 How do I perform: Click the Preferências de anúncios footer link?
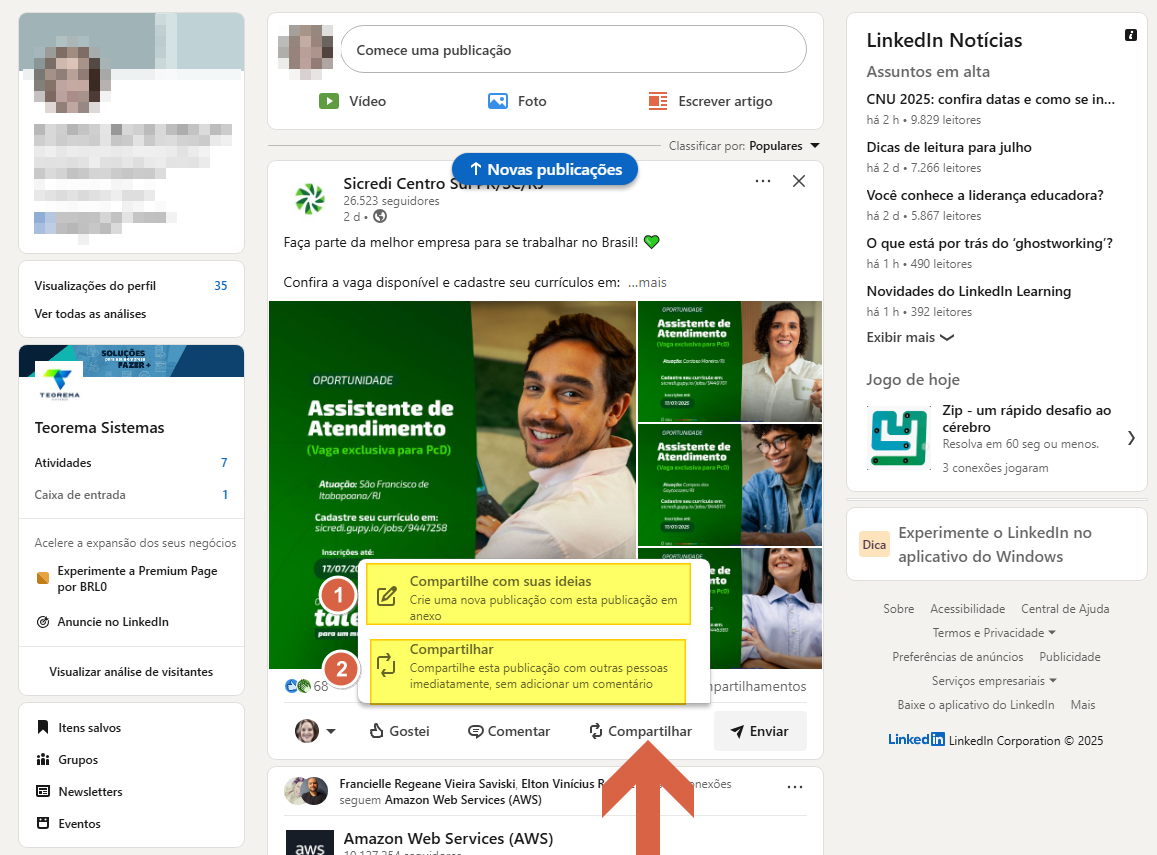(x=958, y=657)
